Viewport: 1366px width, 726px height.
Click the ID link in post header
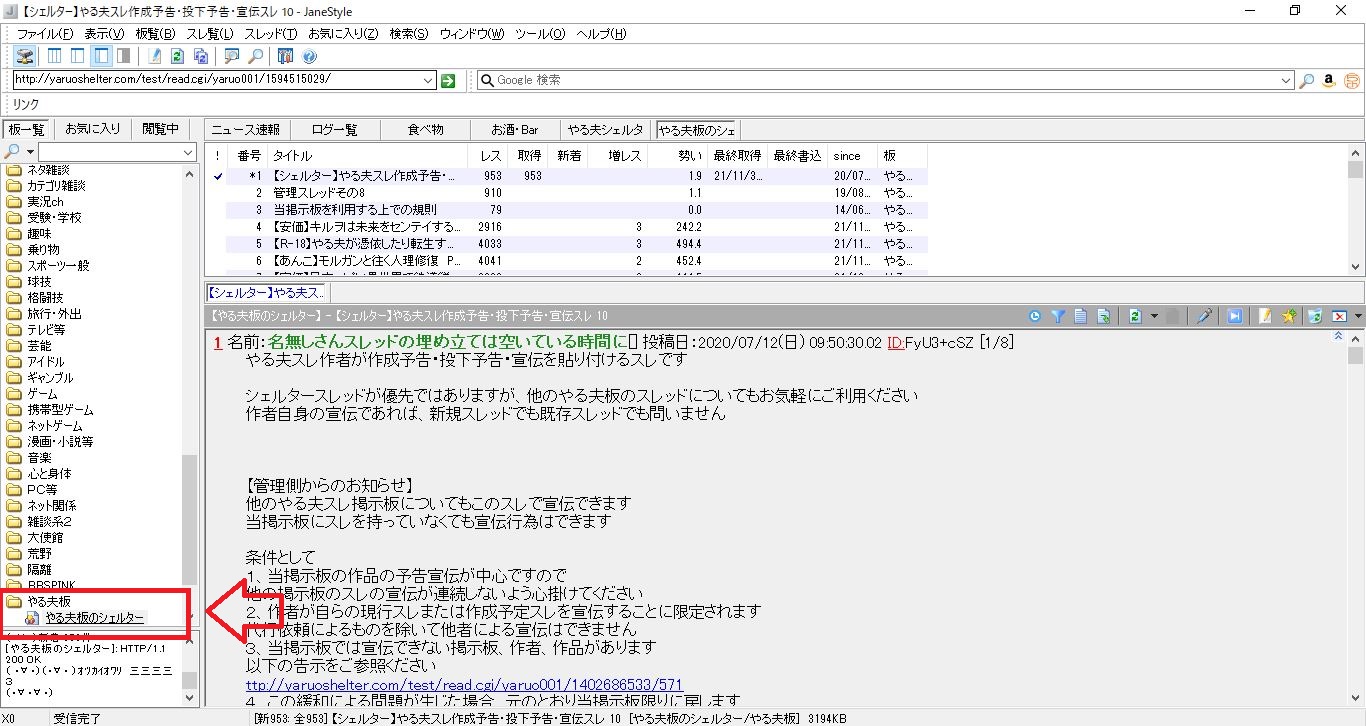pos(895,343)
